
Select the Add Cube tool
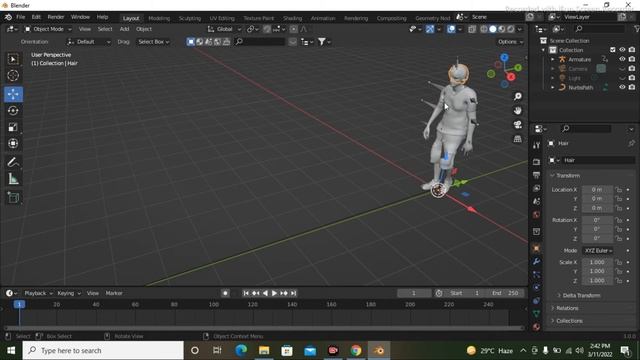[x=13, y=198]
